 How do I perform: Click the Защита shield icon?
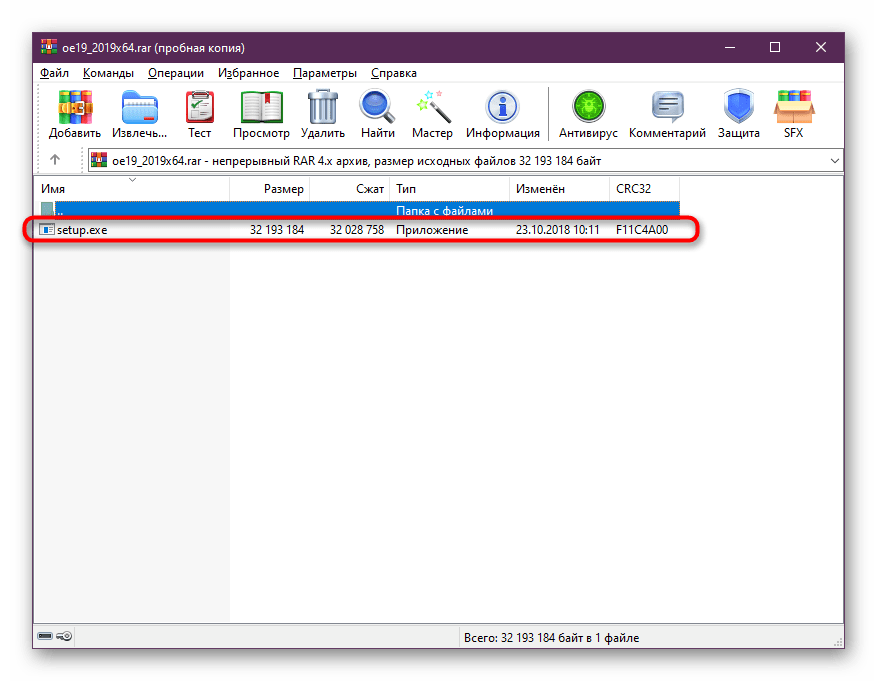pyautogui.click(x=738, y=113)
